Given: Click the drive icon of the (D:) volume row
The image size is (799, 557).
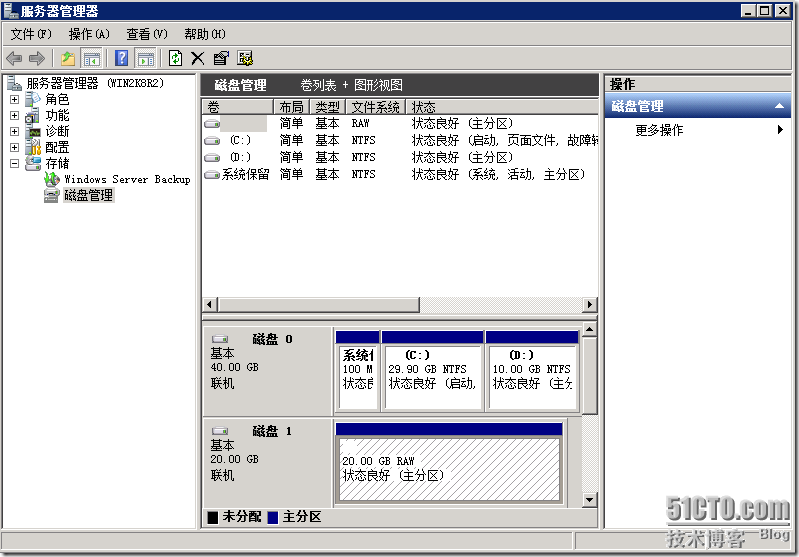Looking at the screenshot, I should (212, 157).
